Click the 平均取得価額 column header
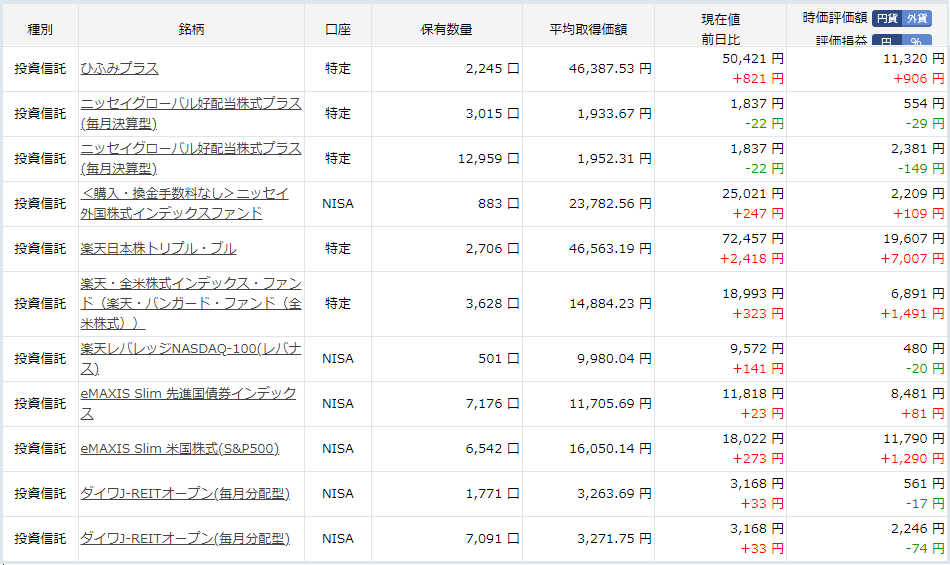Image resolution: width=950 pixels, height=565 pixels. (x=588, y=29)
